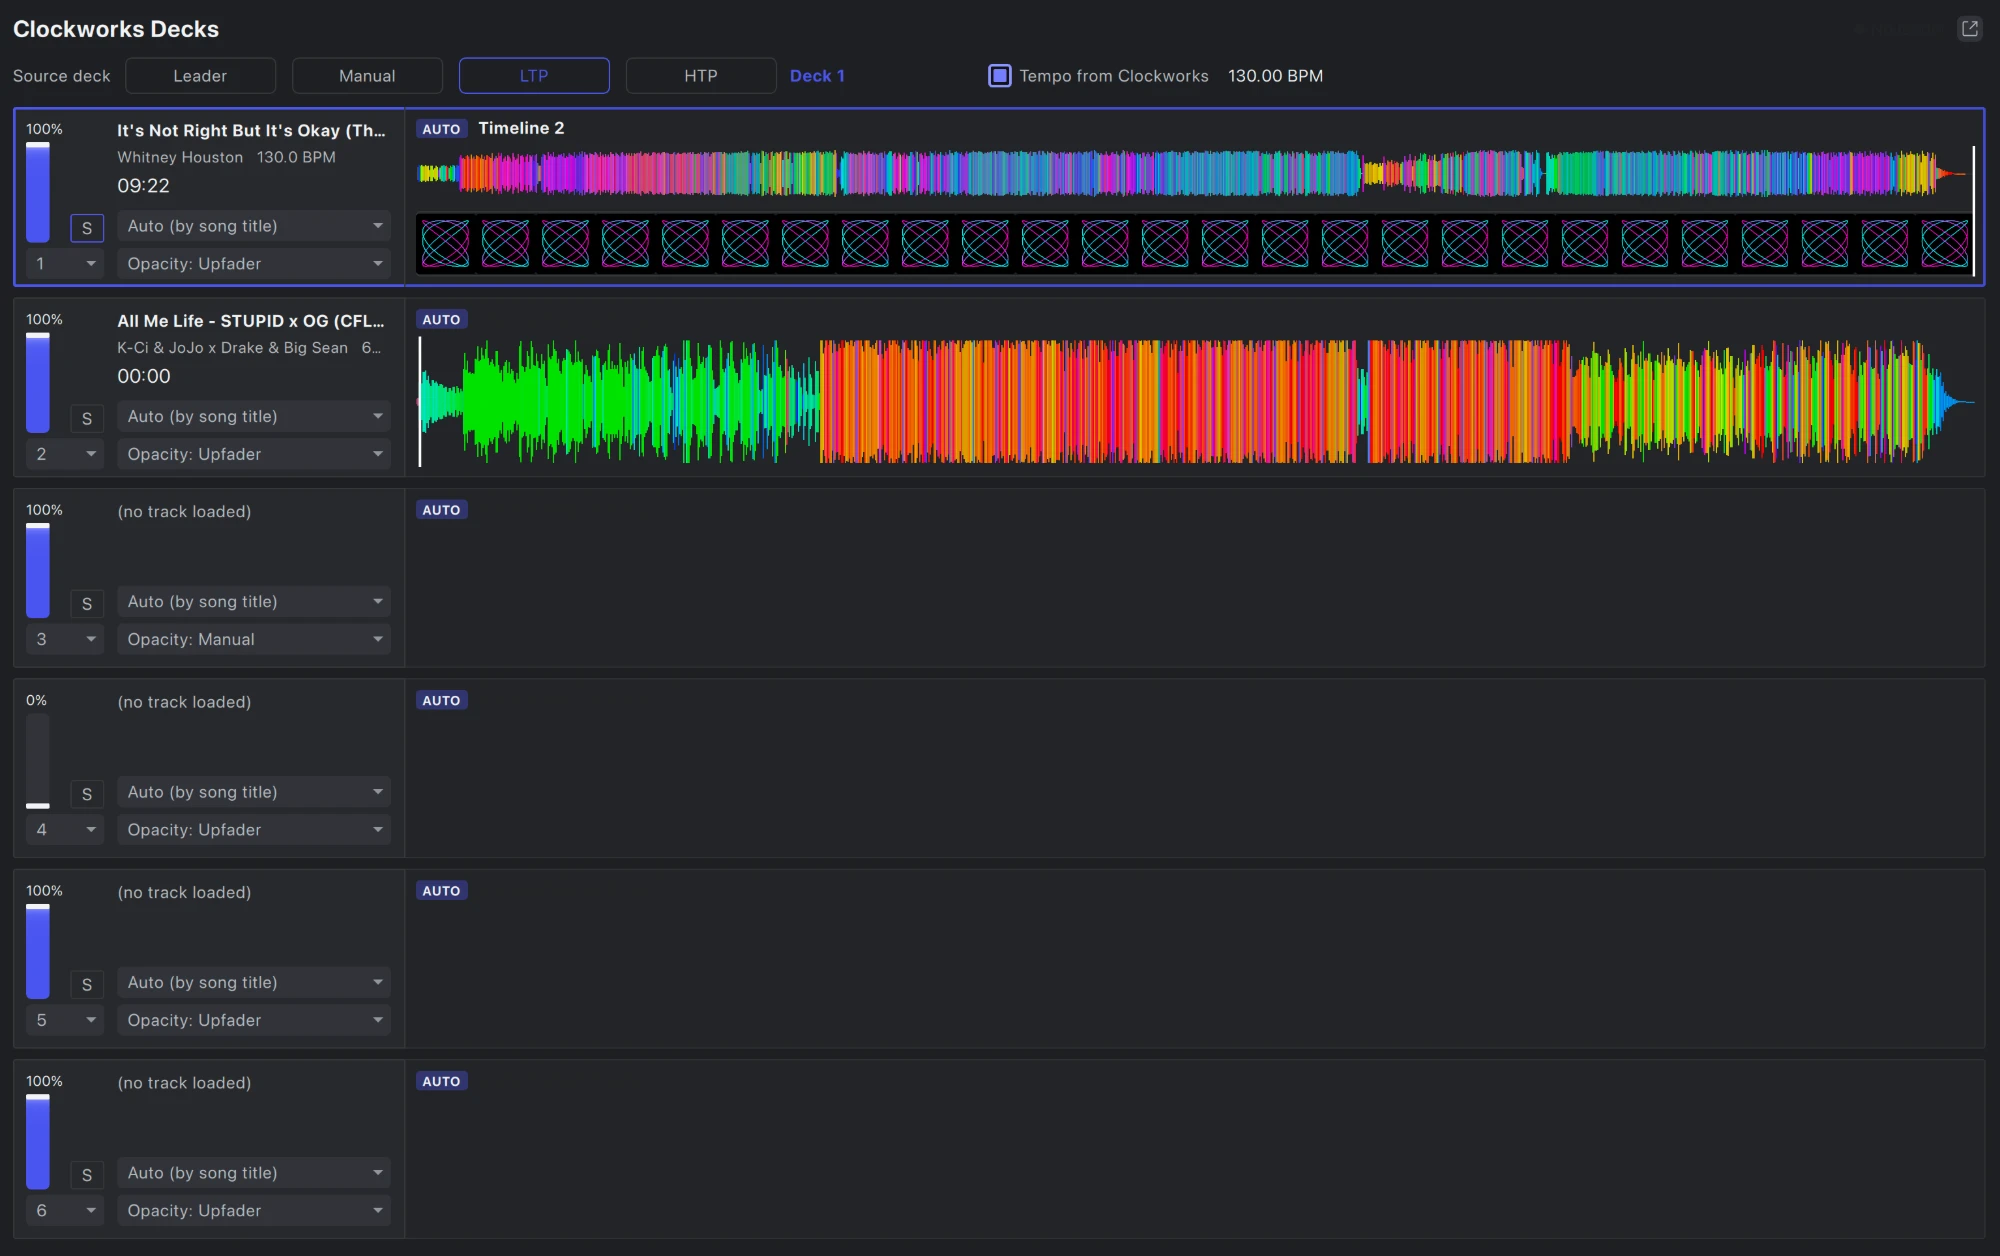
Task: Open deck 4 Auto (by song title) dropdown
Action: coord(254,792)
